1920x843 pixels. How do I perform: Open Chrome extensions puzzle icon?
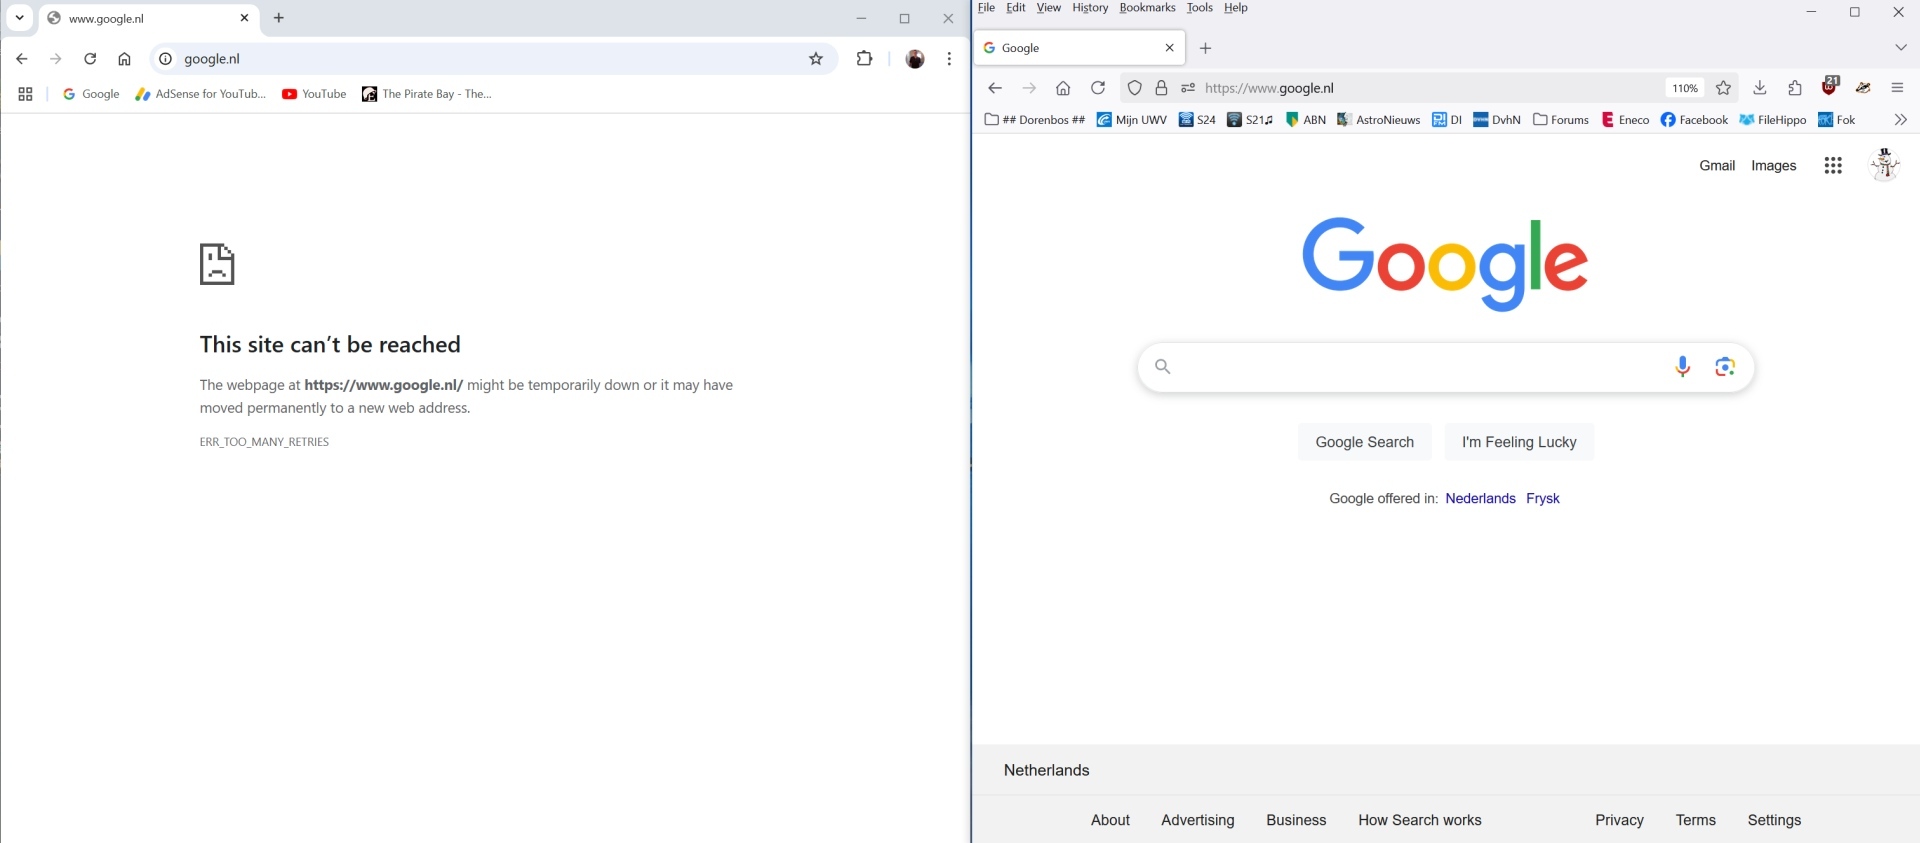(x=865, y=59)
